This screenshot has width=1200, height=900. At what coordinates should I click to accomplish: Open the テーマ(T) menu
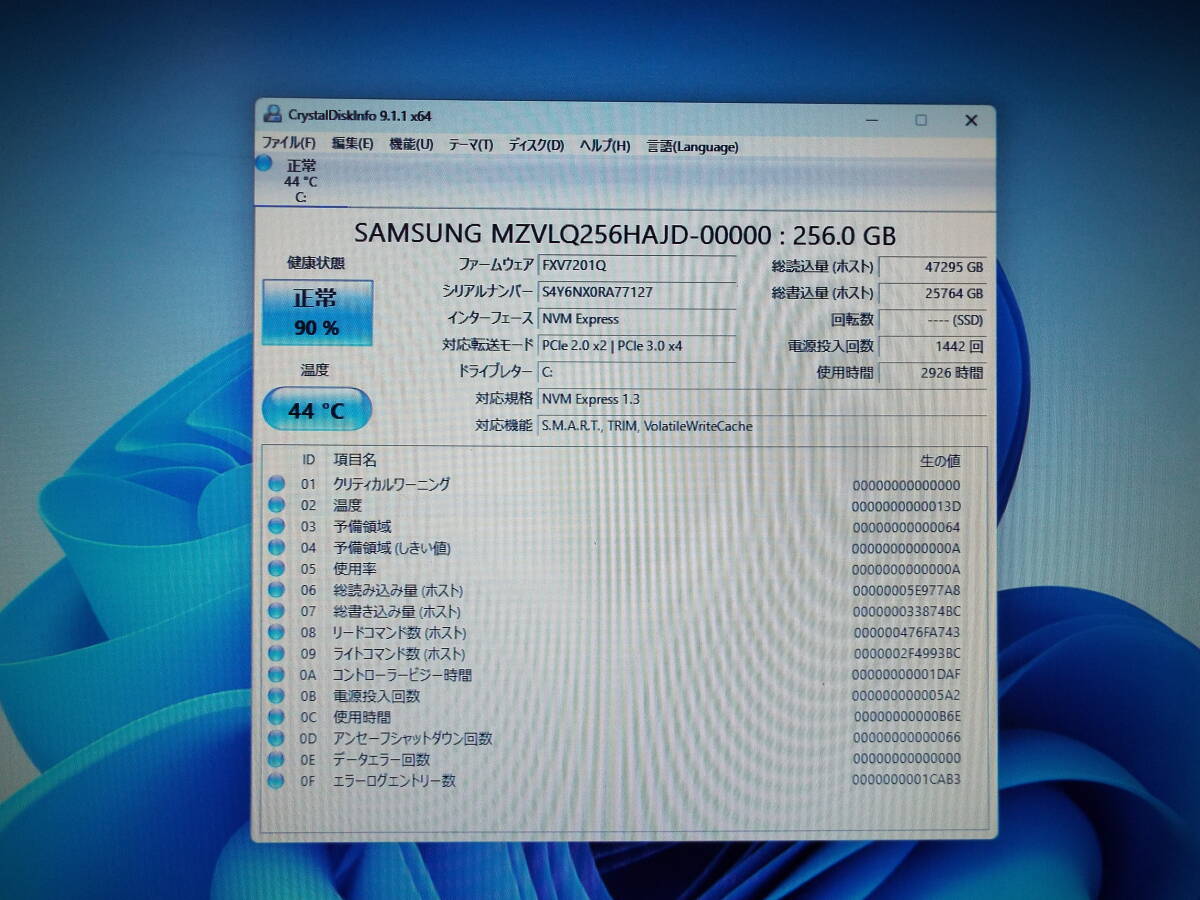(x=470, y=145)
